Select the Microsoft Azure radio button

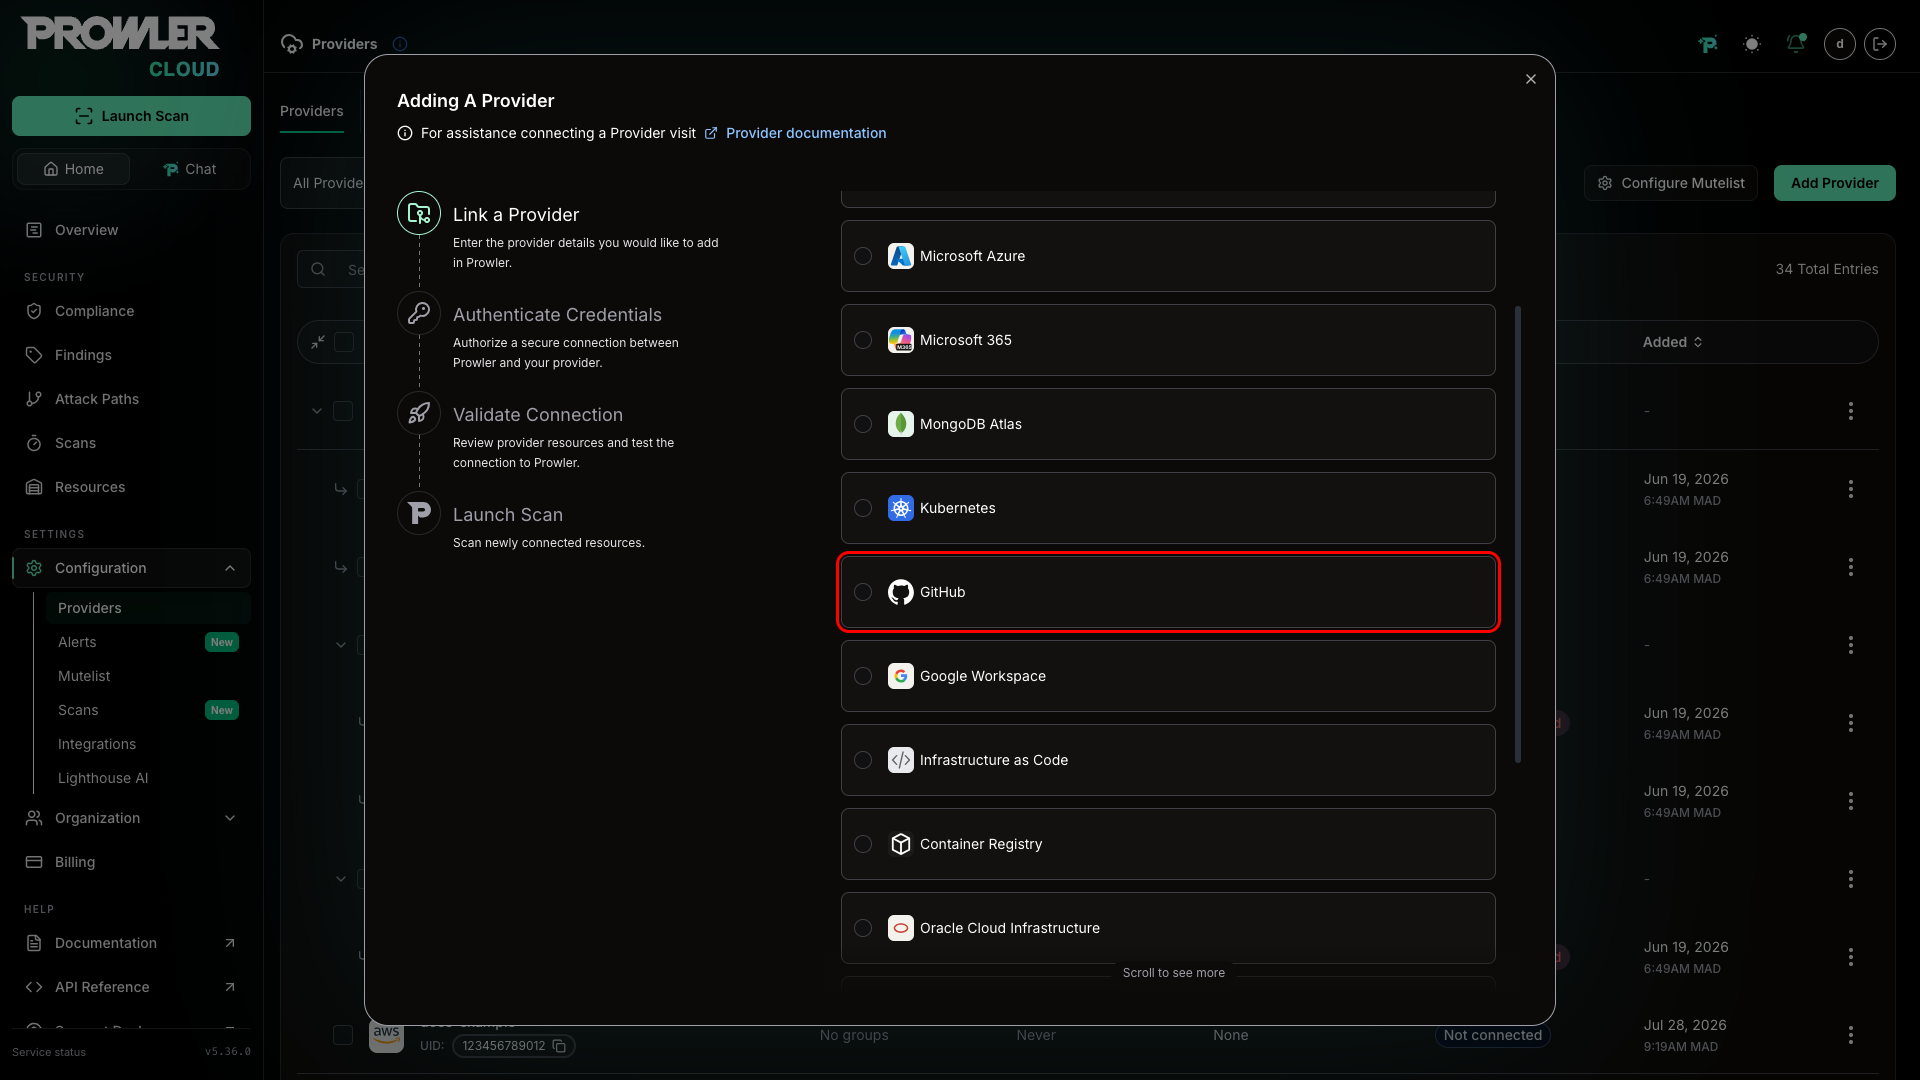coord(863,256)
